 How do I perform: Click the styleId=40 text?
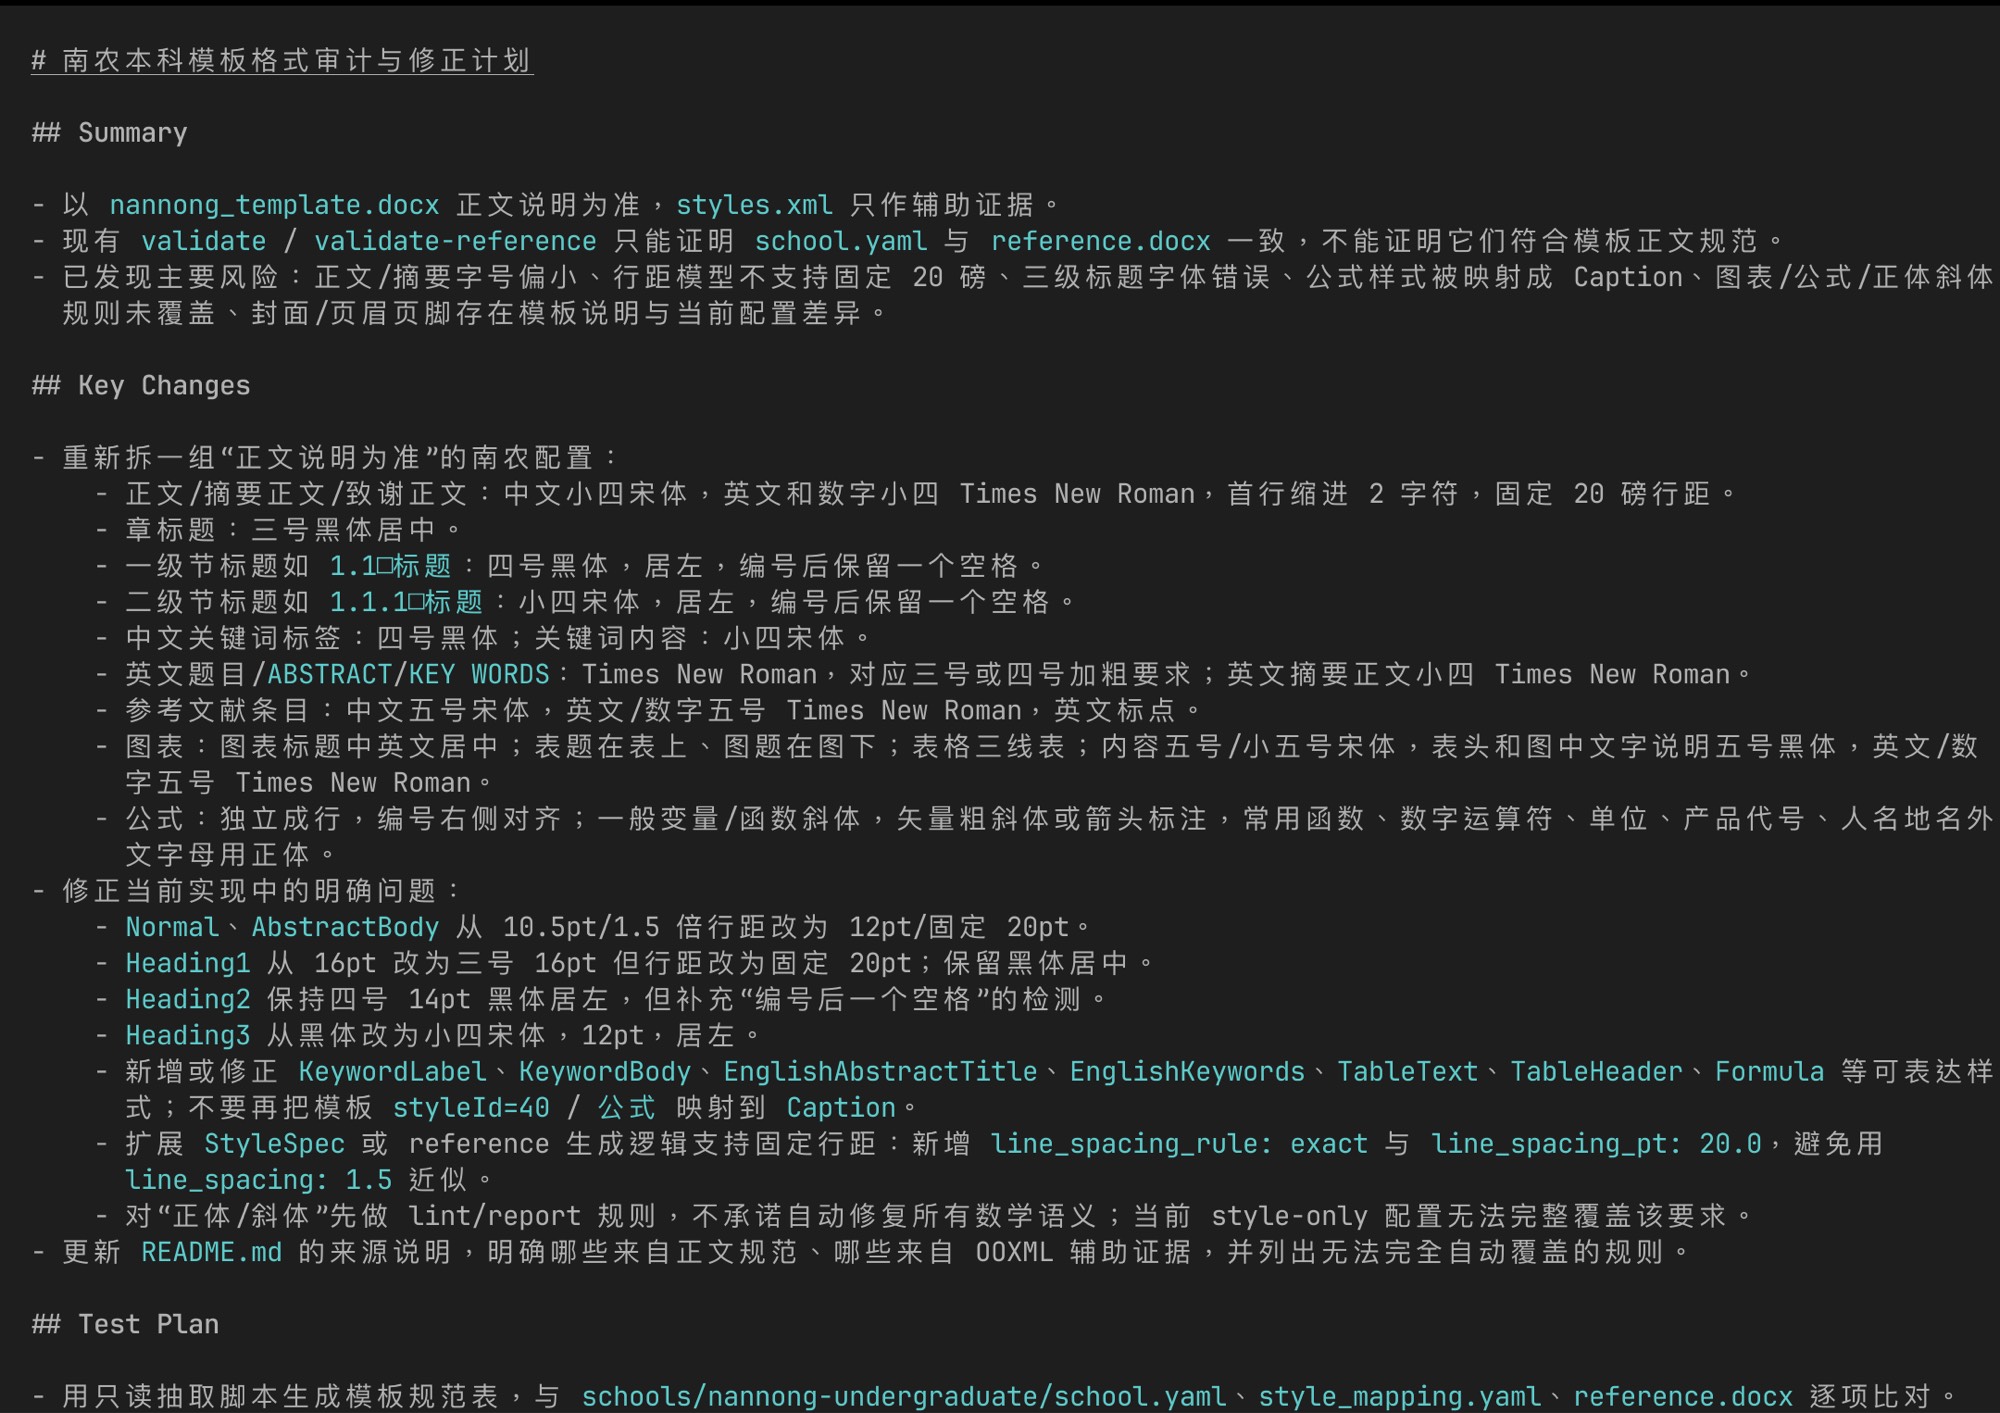click(x=471, y=1107)
